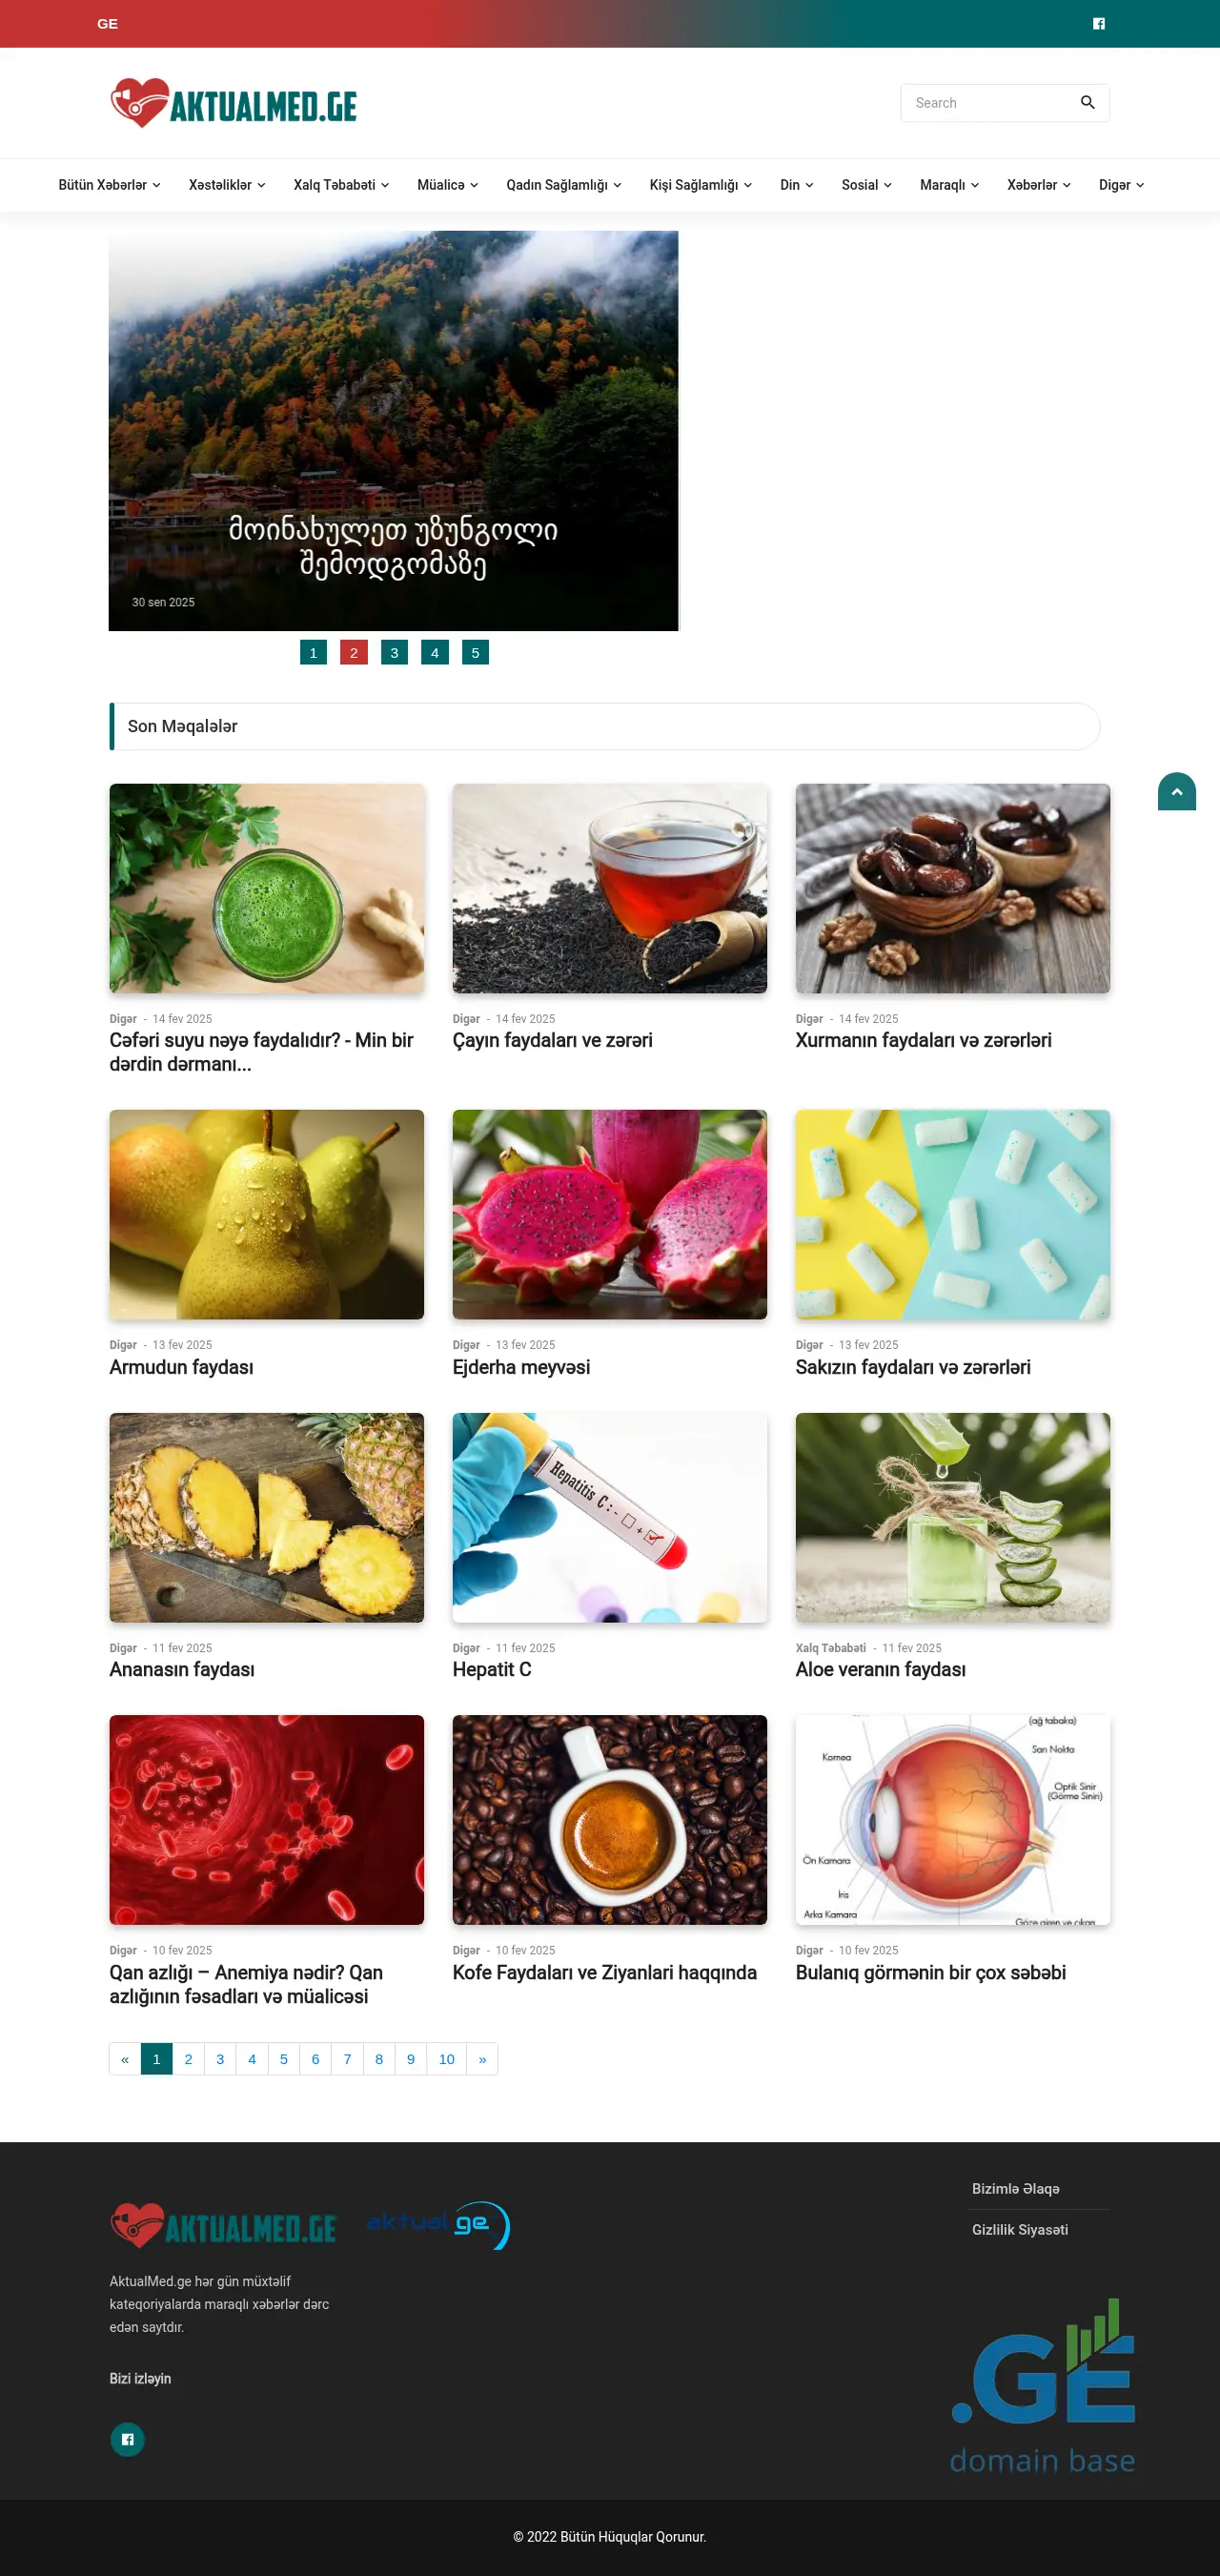The height and width of the screenshot is (2576, 1220).
Task: Open the Gizlilik Siyasəti link
Action: (x=1019, y=2229)
